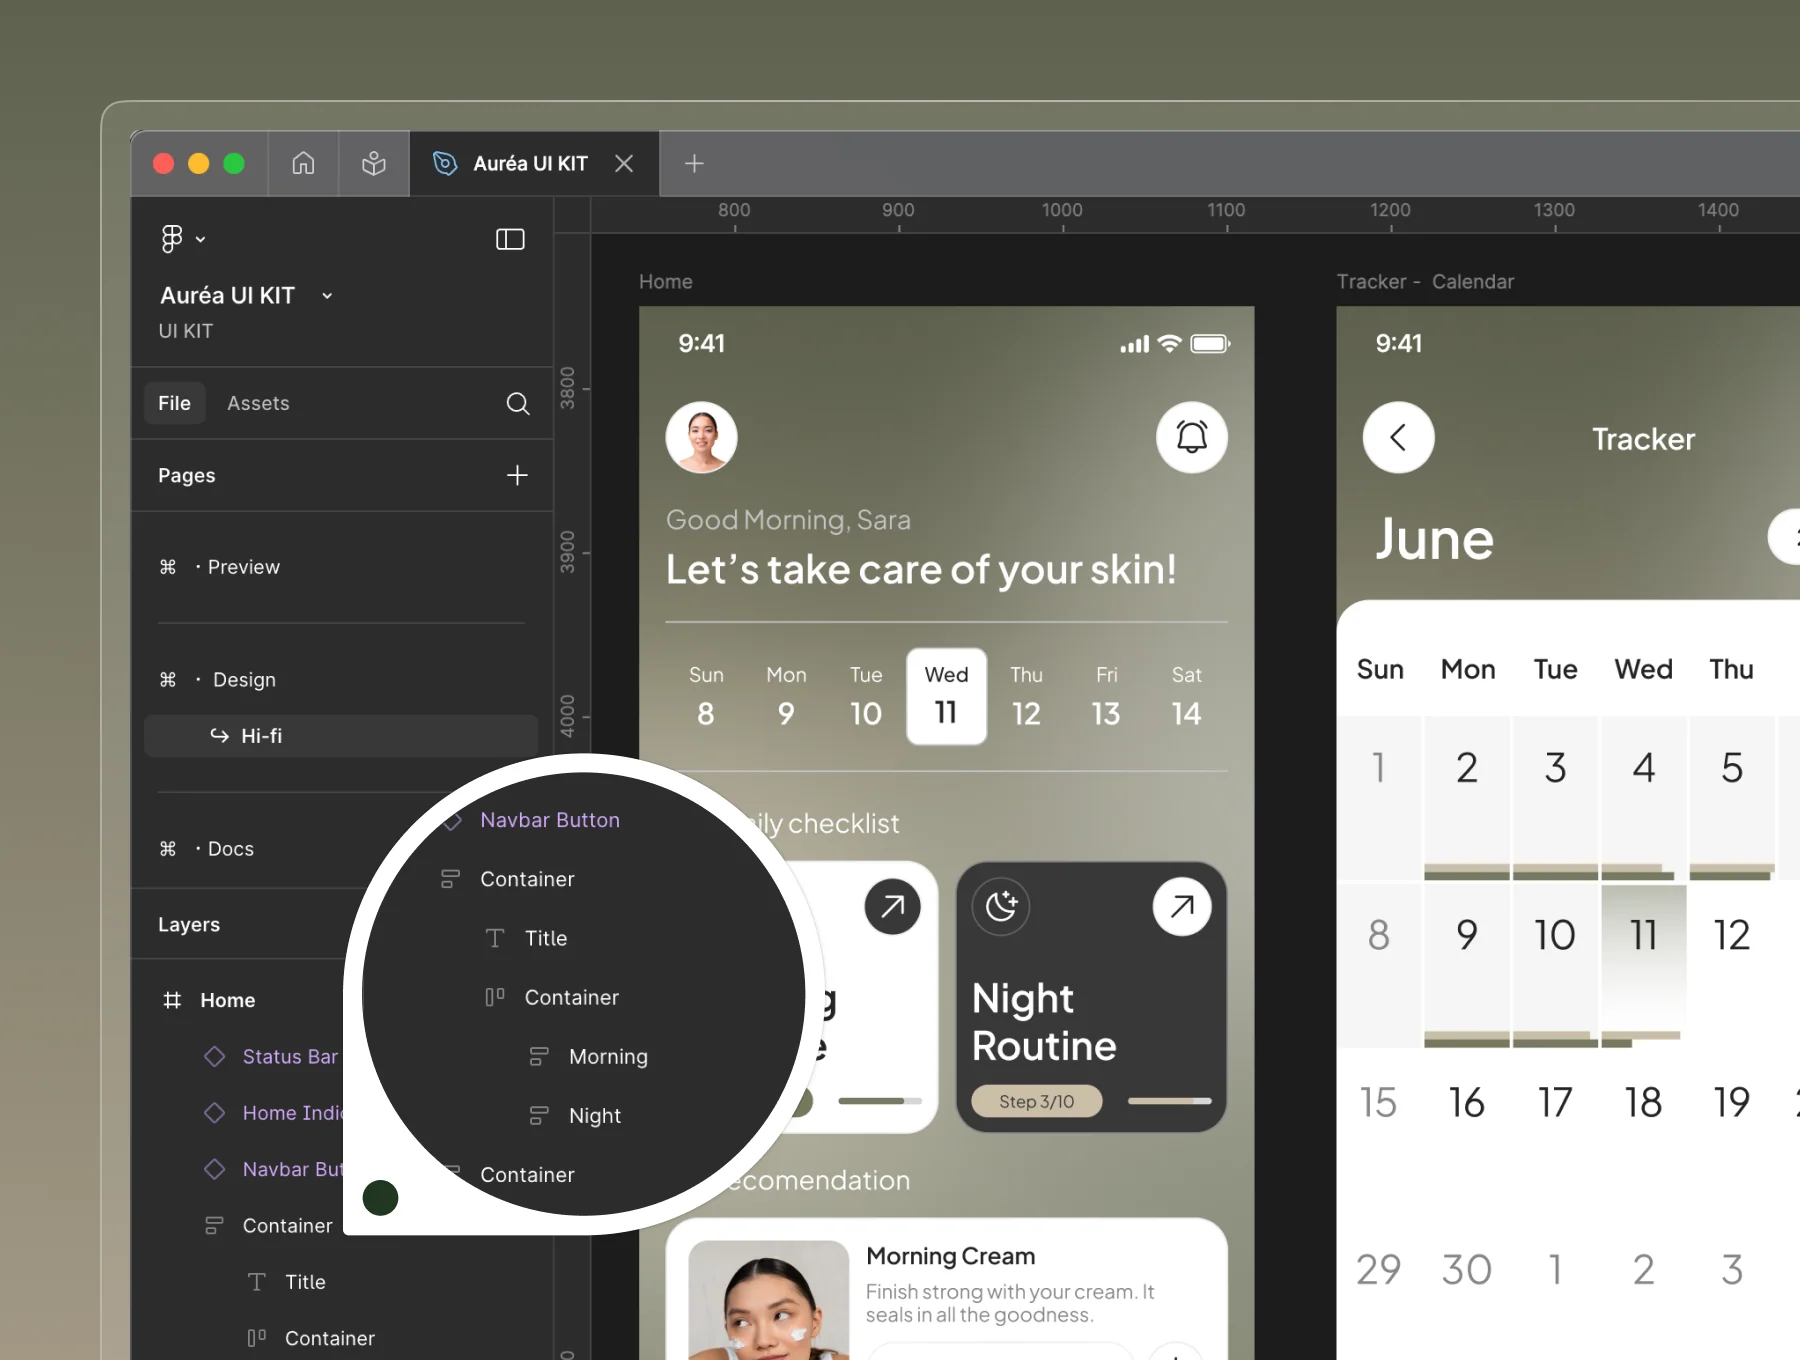The height and width of the screenshot is (1360, 1800).
Task: Select Wed 11 in the week strip
Action: pos(946,697)
